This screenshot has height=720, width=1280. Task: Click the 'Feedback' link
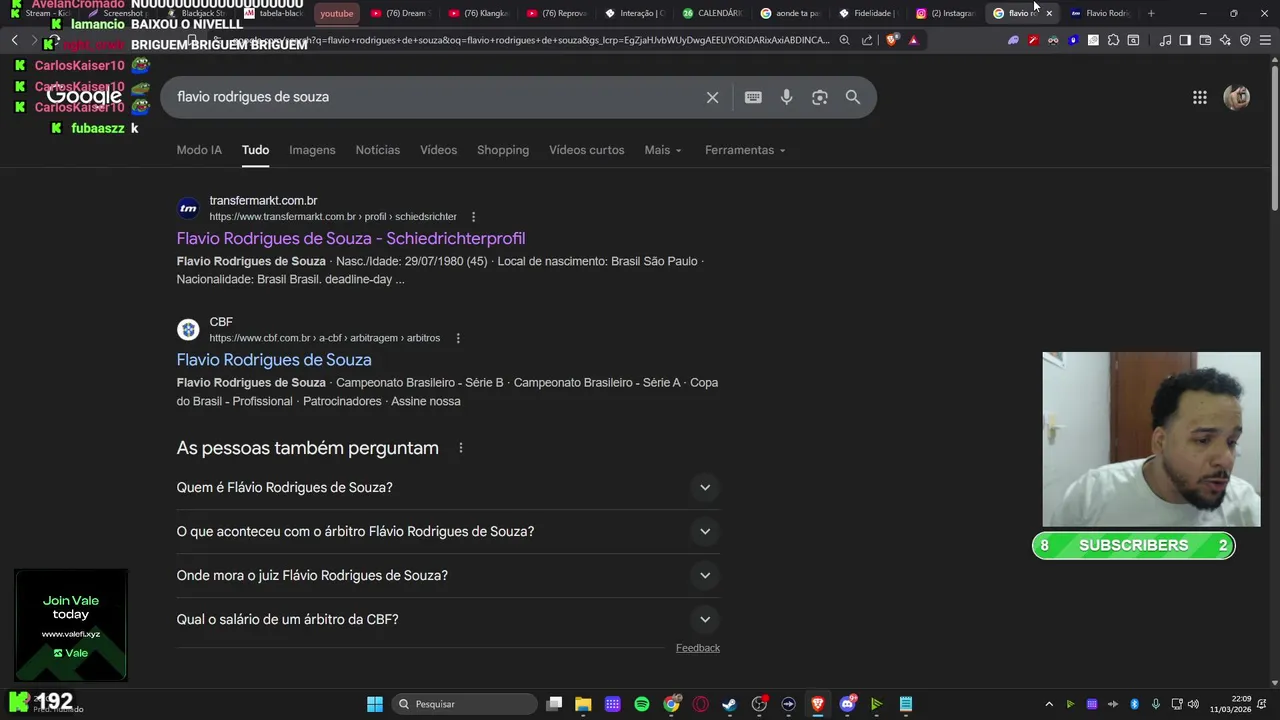tap(698, 648)
